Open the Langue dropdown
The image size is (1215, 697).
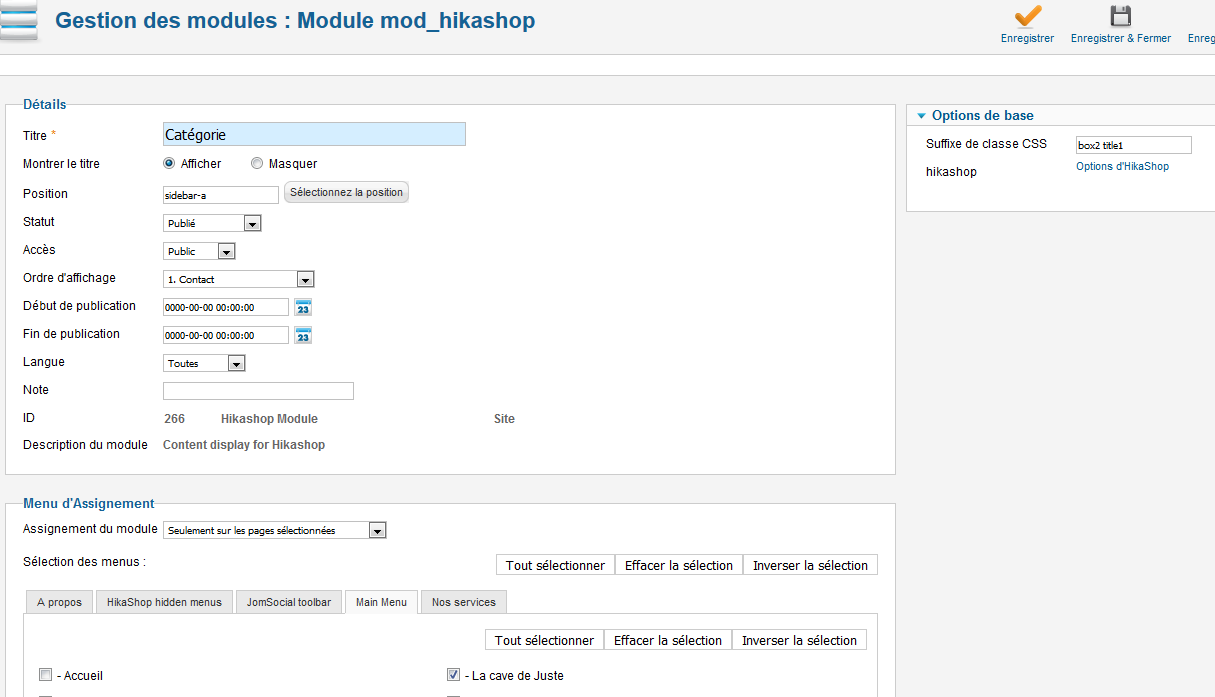(x=204, y=363)
